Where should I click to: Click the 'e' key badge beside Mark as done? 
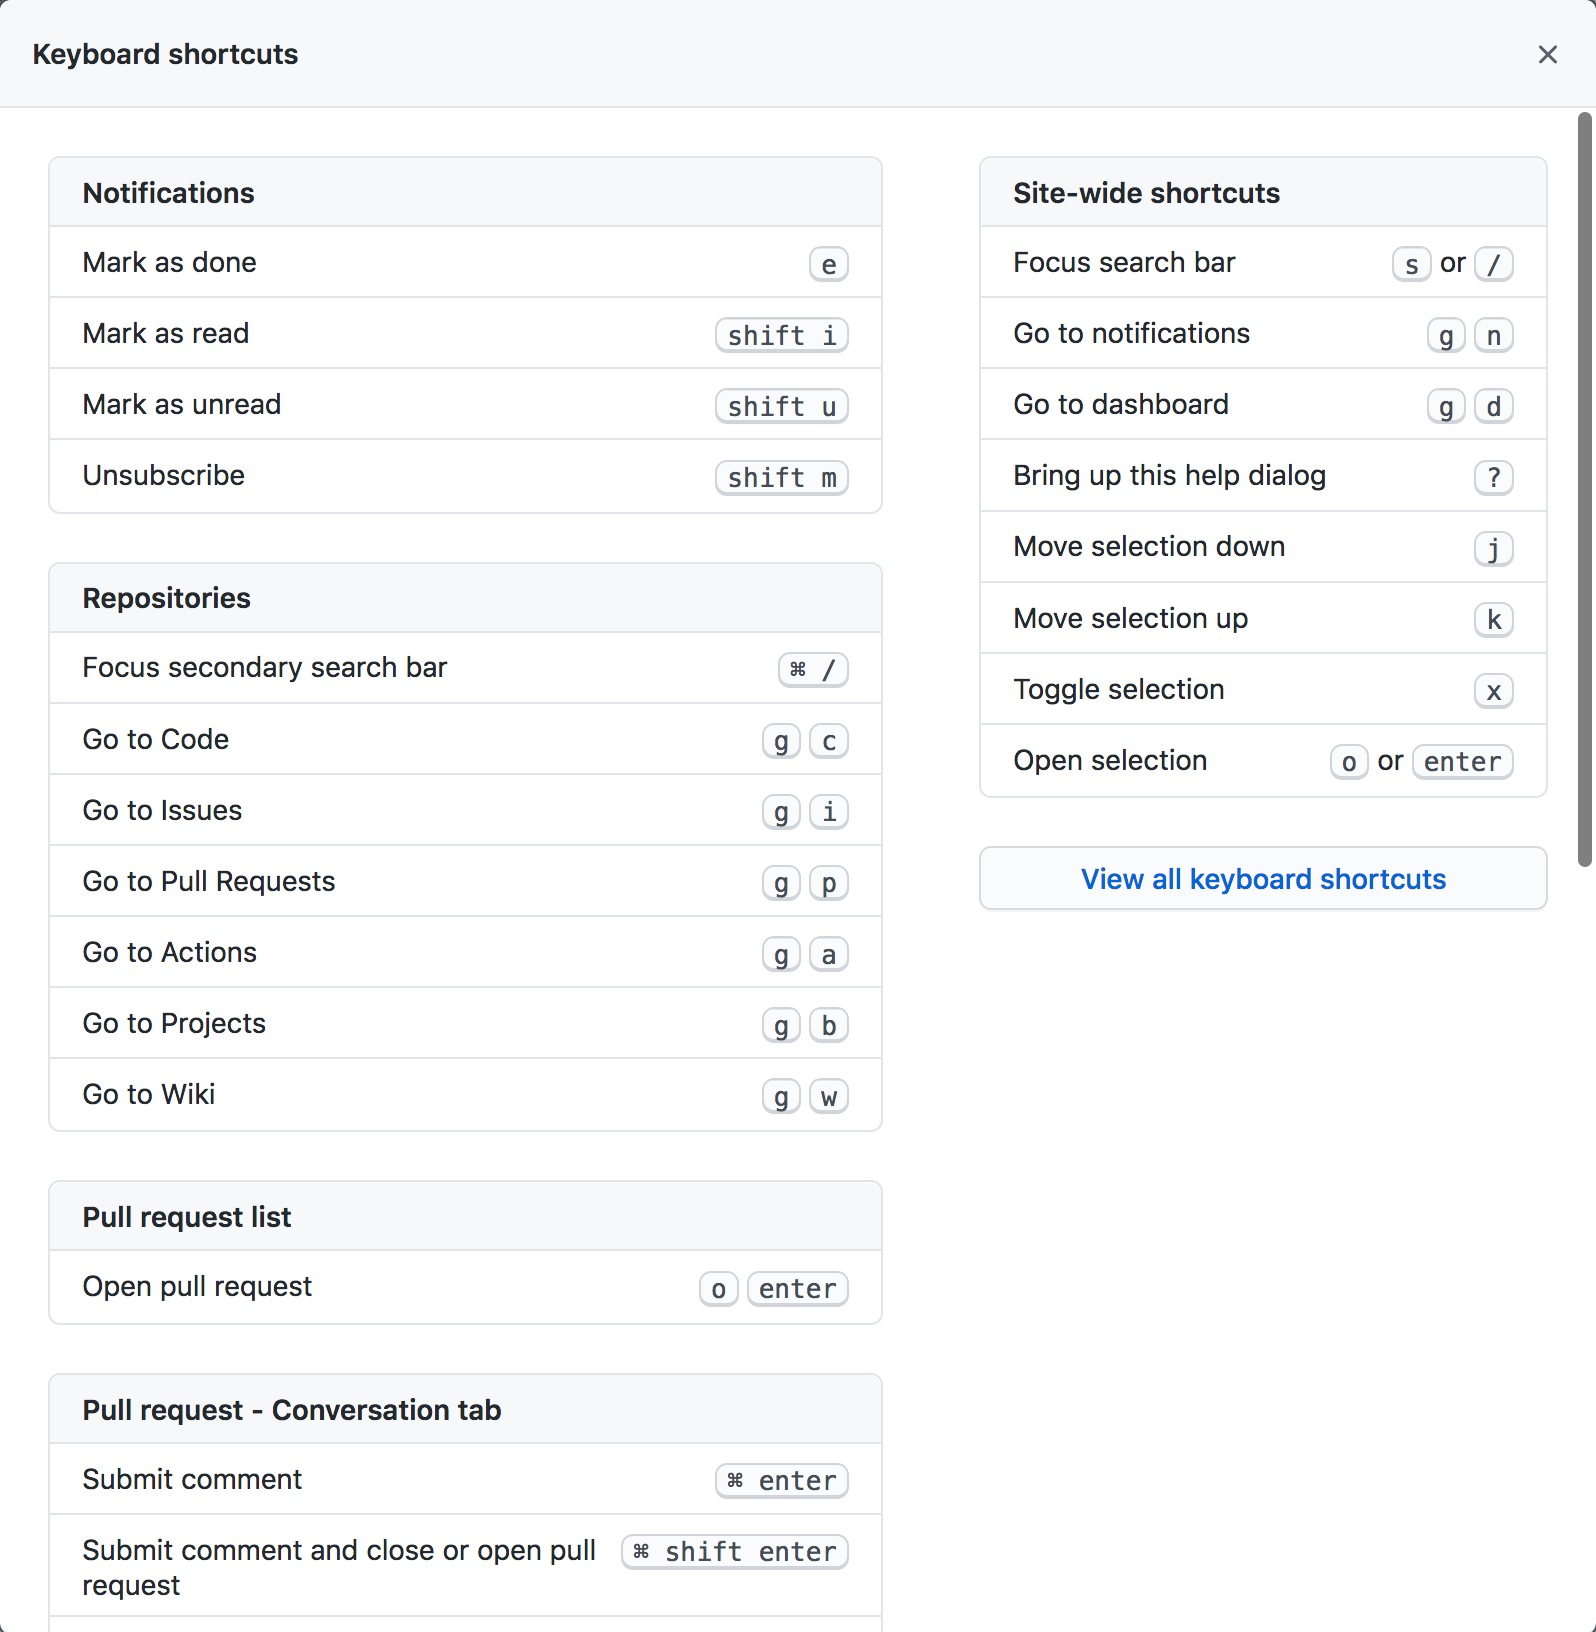pyautogui.click(x=828, y=265)
